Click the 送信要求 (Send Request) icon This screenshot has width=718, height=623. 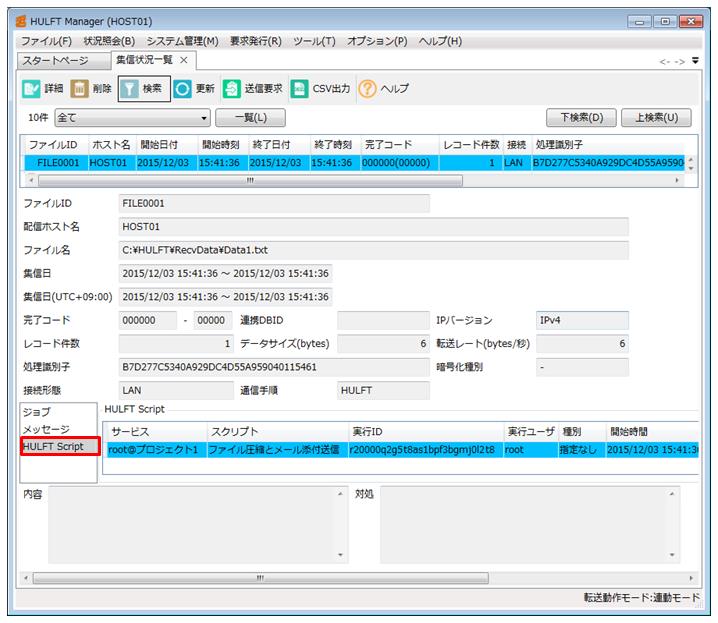point(232,89)
